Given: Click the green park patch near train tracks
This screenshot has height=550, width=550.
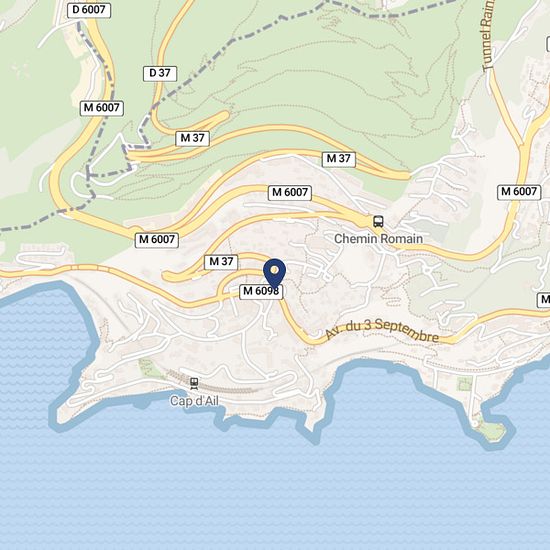Looking at the screenshot, I should (x=149, y=368).
